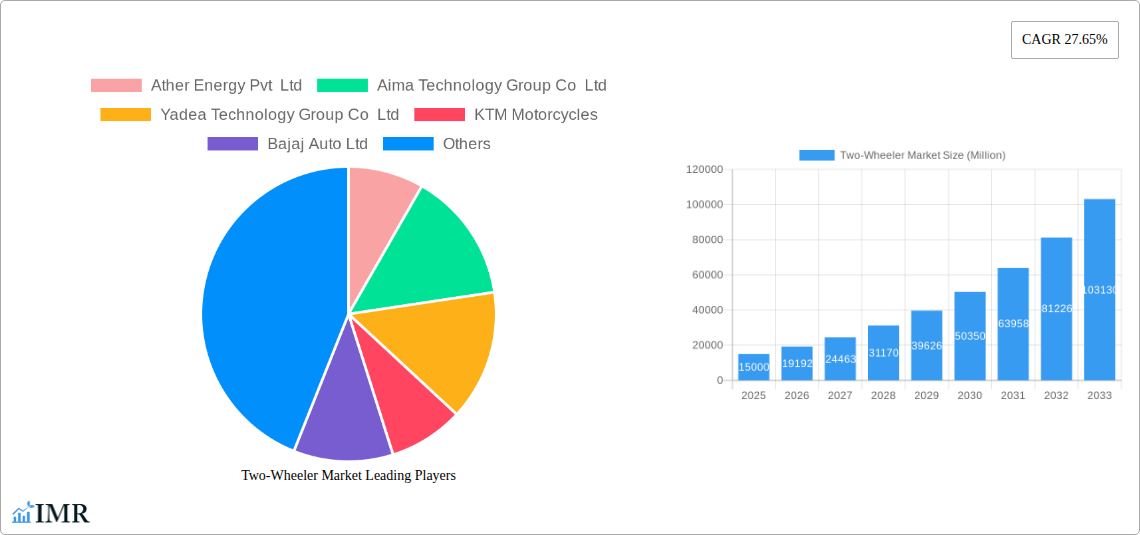Click the 20000 y-axis label
1140x535 pixels.
(707, 345)
